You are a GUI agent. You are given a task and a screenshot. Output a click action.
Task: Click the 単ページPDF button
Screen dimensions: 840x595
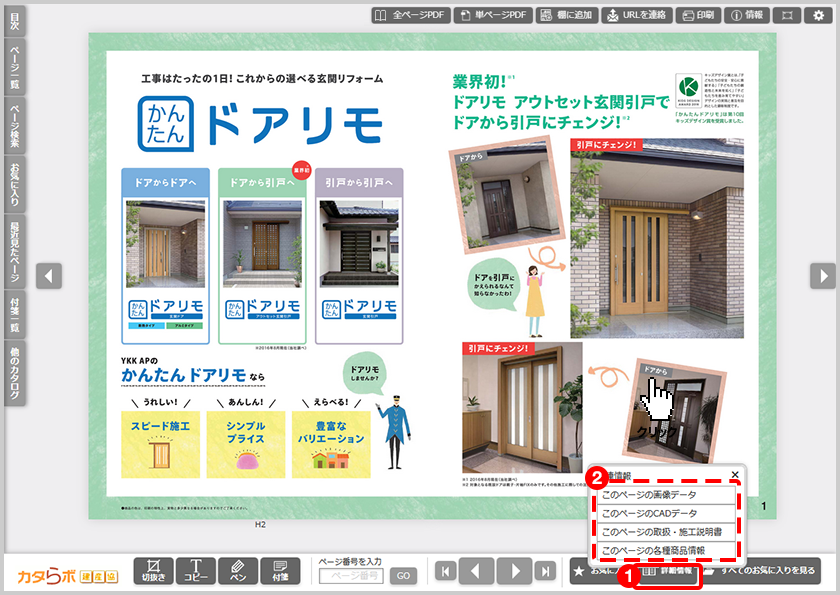pos(492,15)
